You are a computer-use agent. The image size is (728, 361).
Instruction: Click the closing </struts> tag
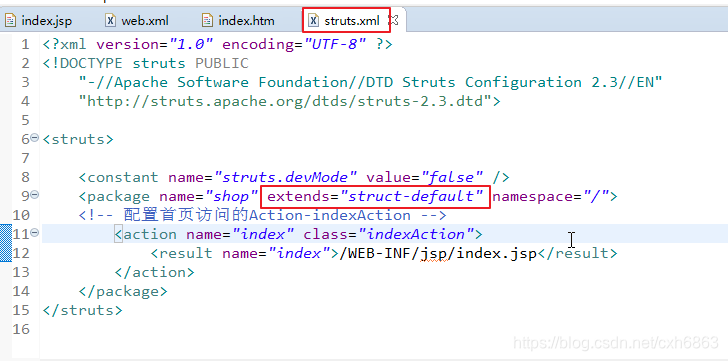pyautogui.click(x=83, y=310)
